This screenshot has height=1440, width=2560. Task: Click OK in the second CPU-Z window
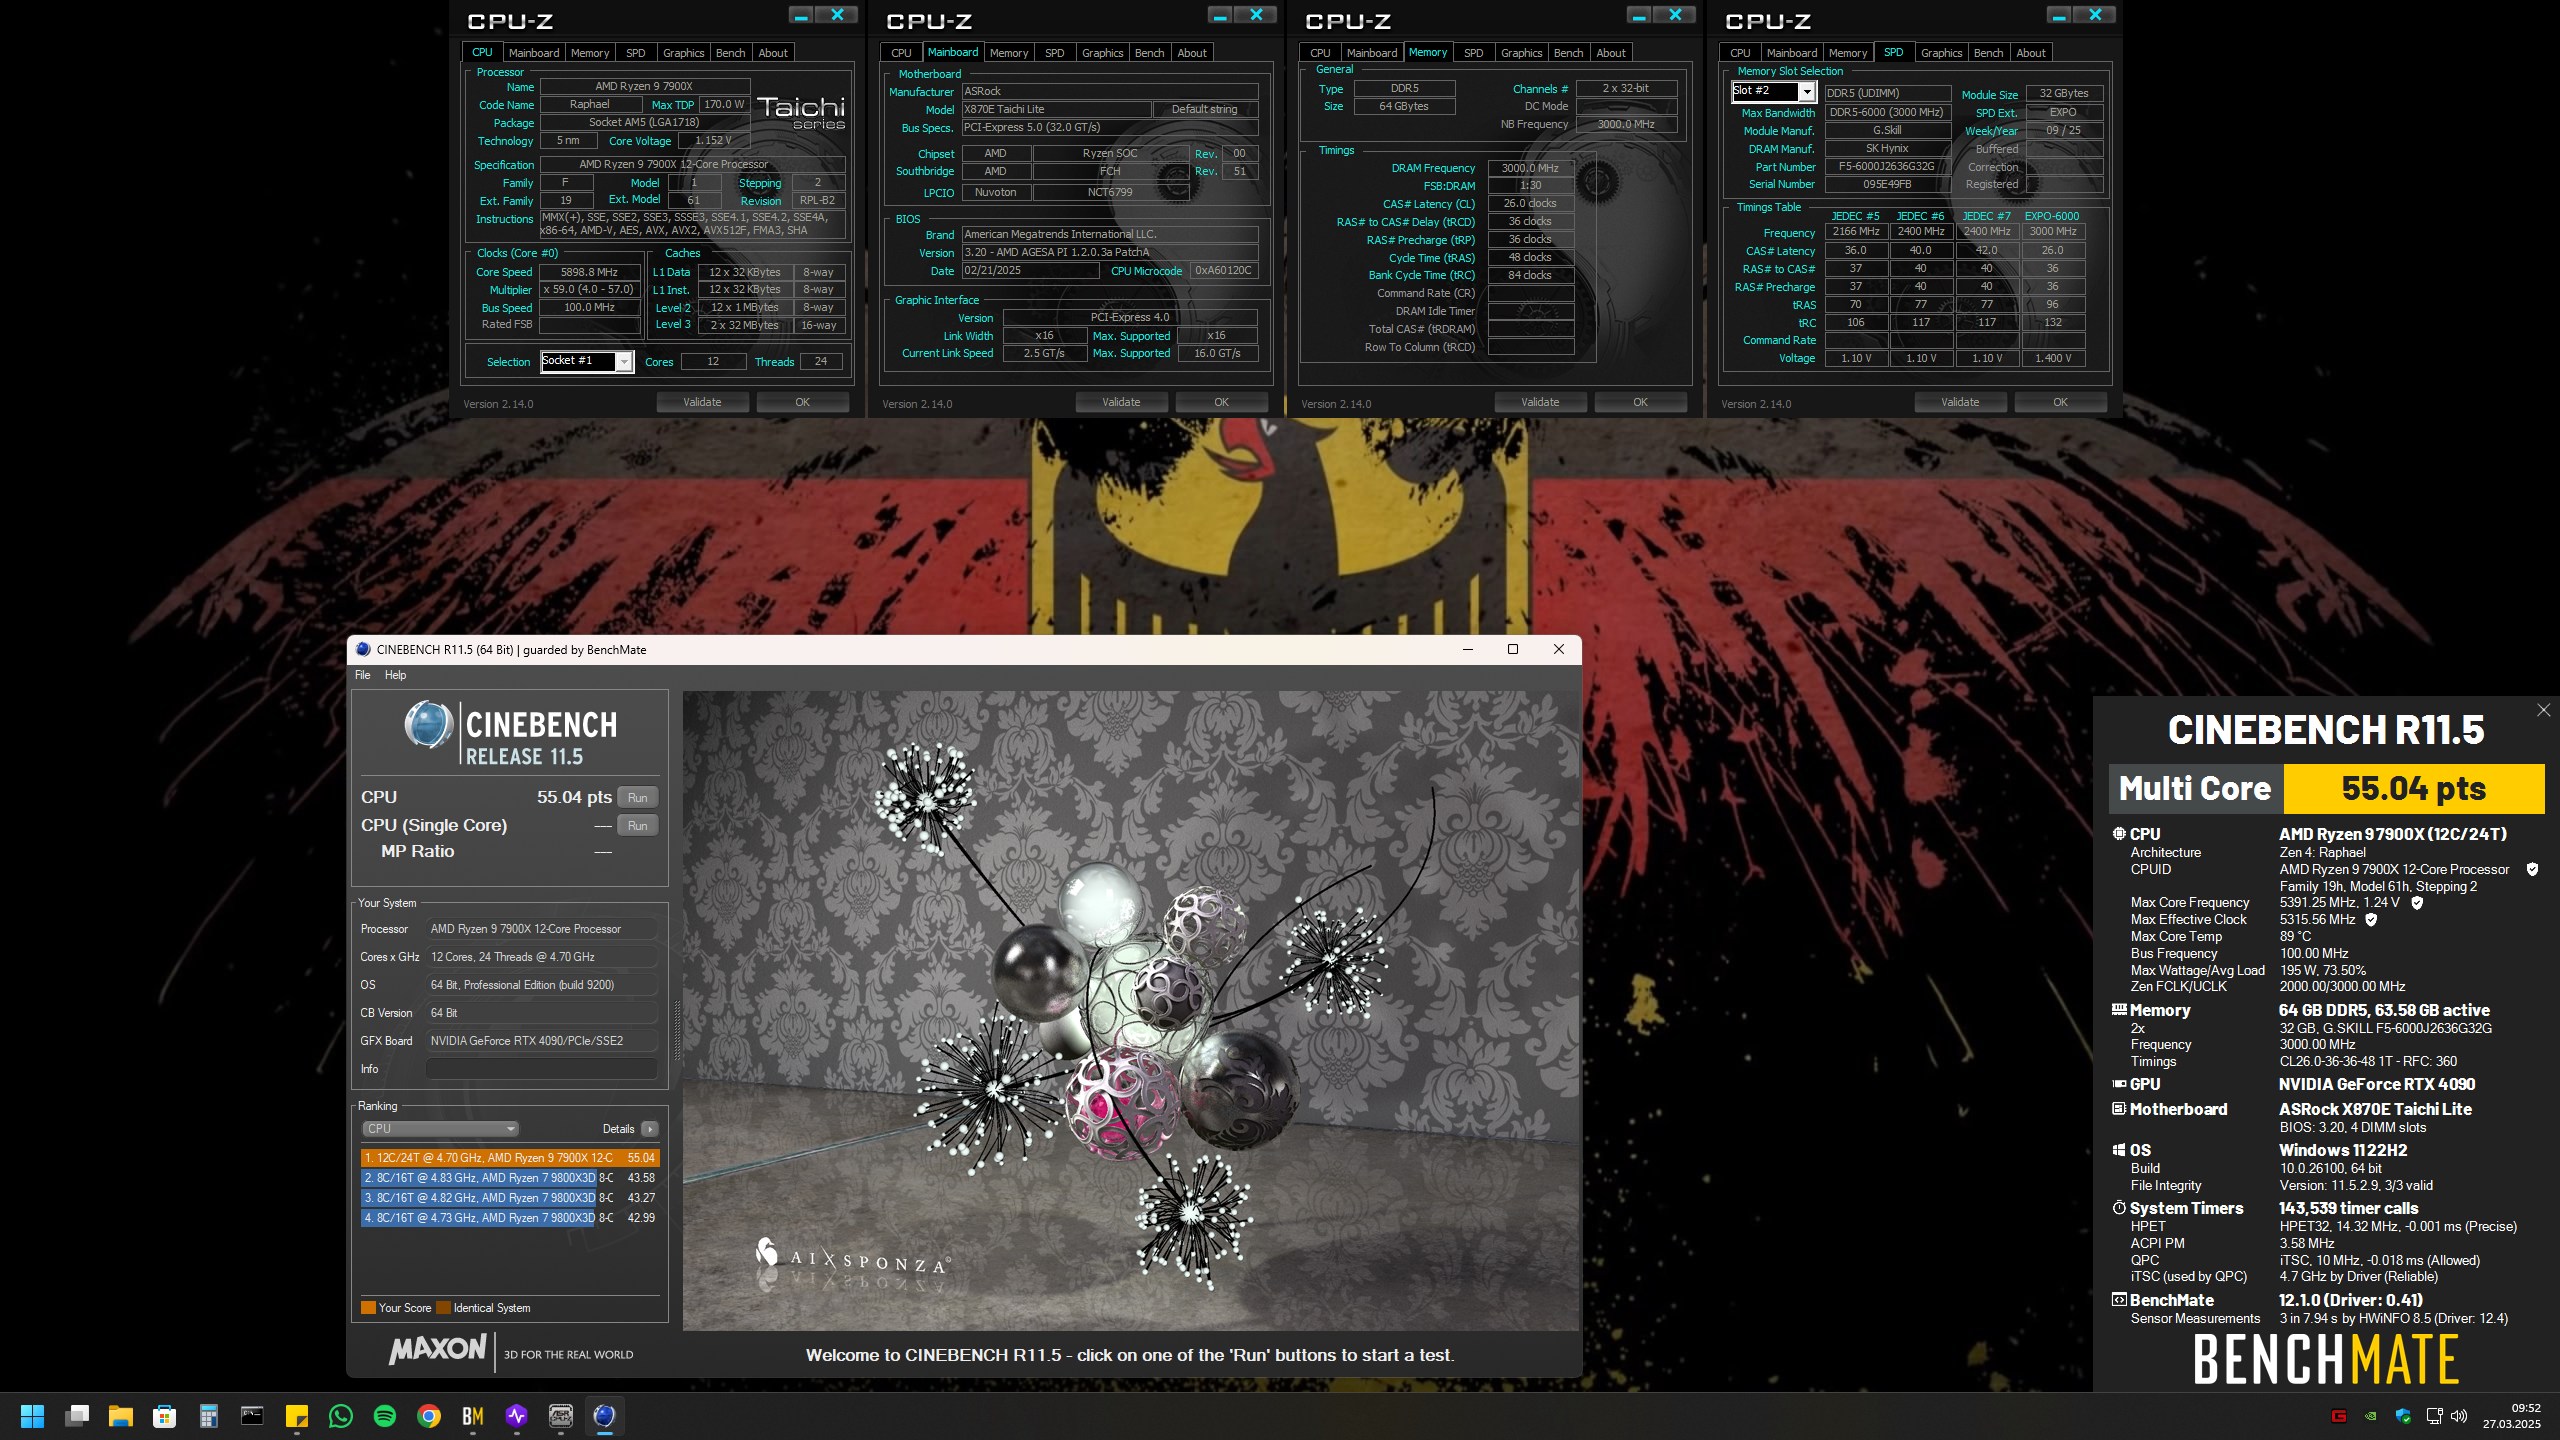tap(1222, 402)
